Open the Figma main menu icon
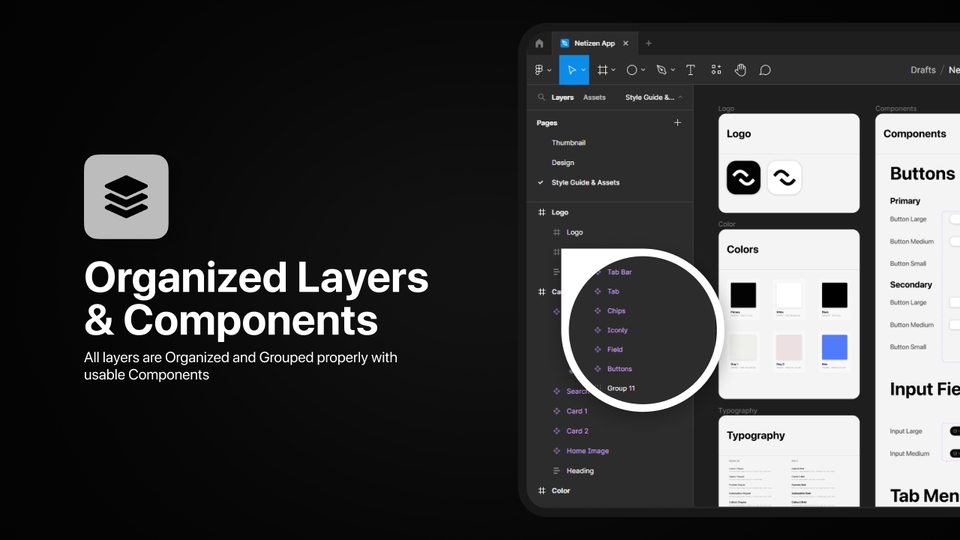Image resolution: width=960 pixels, height=540 pixels. pos(539,70)
